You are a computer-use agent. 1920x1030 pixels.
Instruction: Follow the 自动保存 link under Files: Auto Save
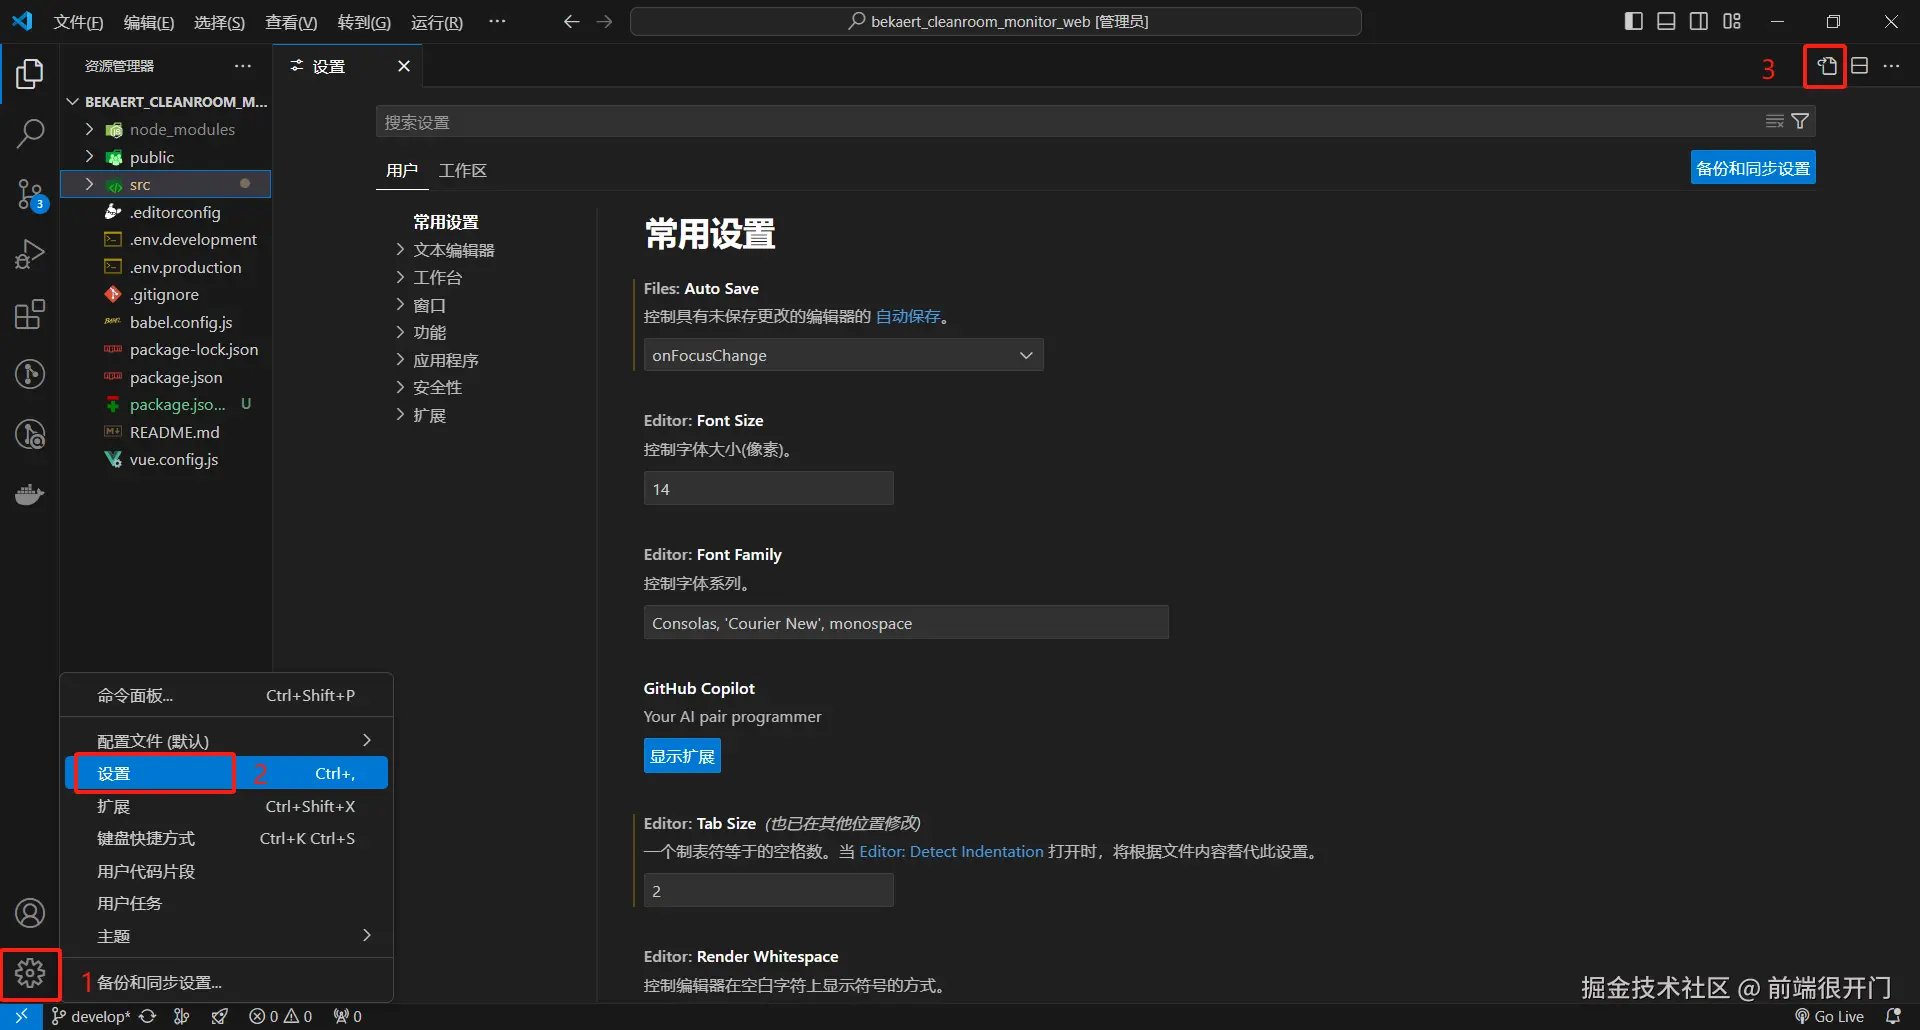(x=908, y=316)
